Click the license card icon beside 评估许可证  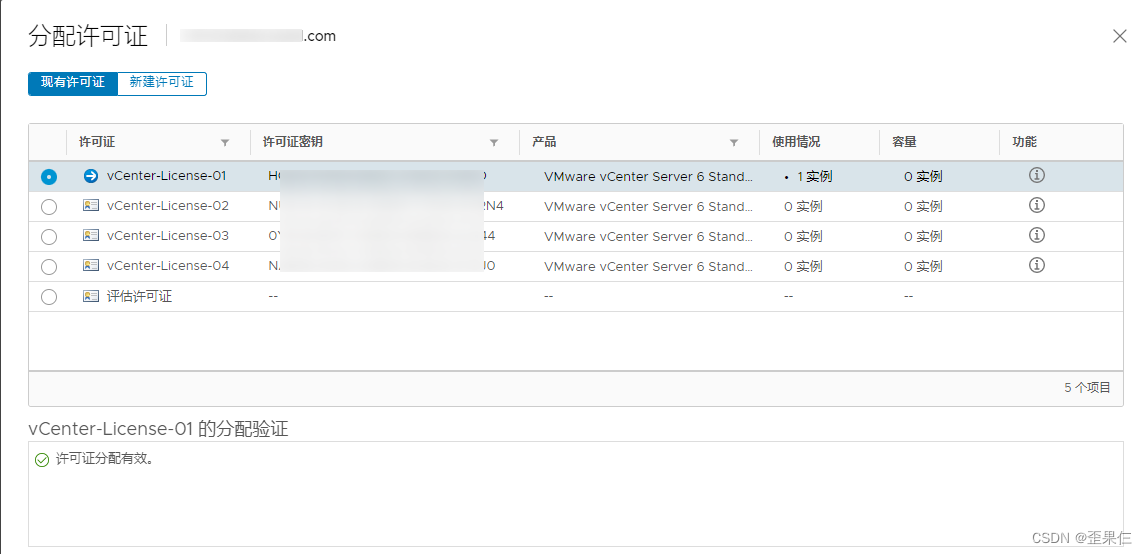(x=91, y=296)
